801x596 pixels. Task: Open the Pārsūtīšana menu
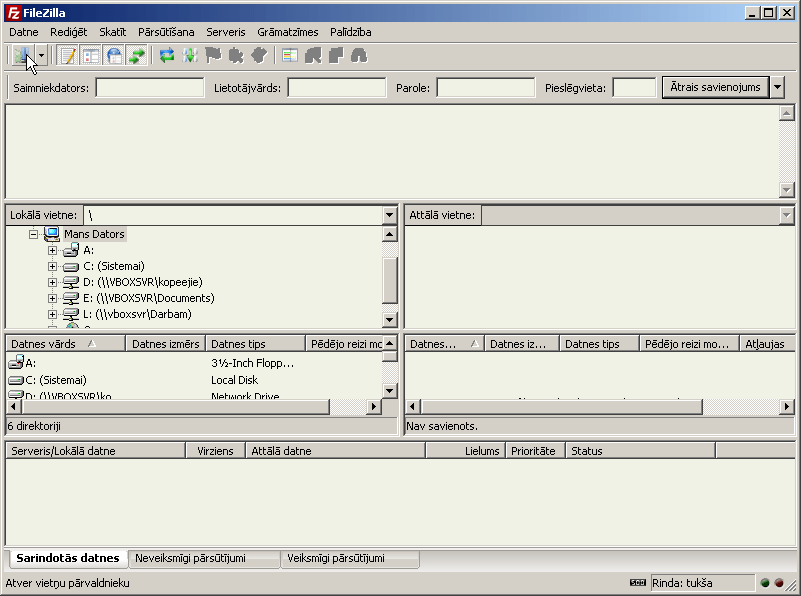tap(166, 32)
